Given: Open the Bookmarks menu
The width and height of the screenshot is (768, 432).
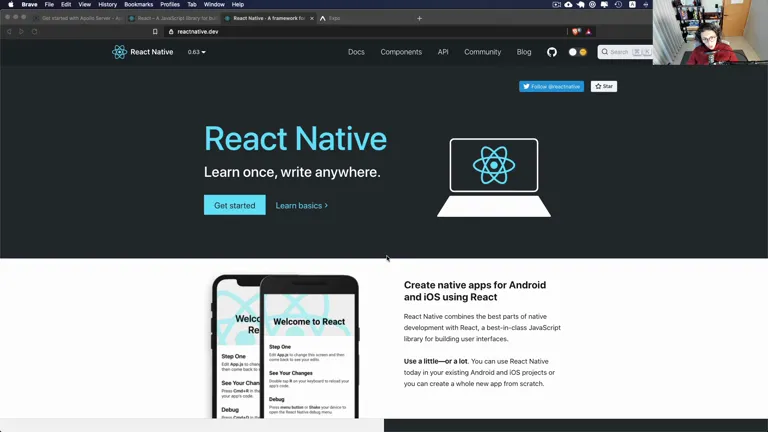Looking at the screenshot, I should pyautogui.click(x=139, y=4).
